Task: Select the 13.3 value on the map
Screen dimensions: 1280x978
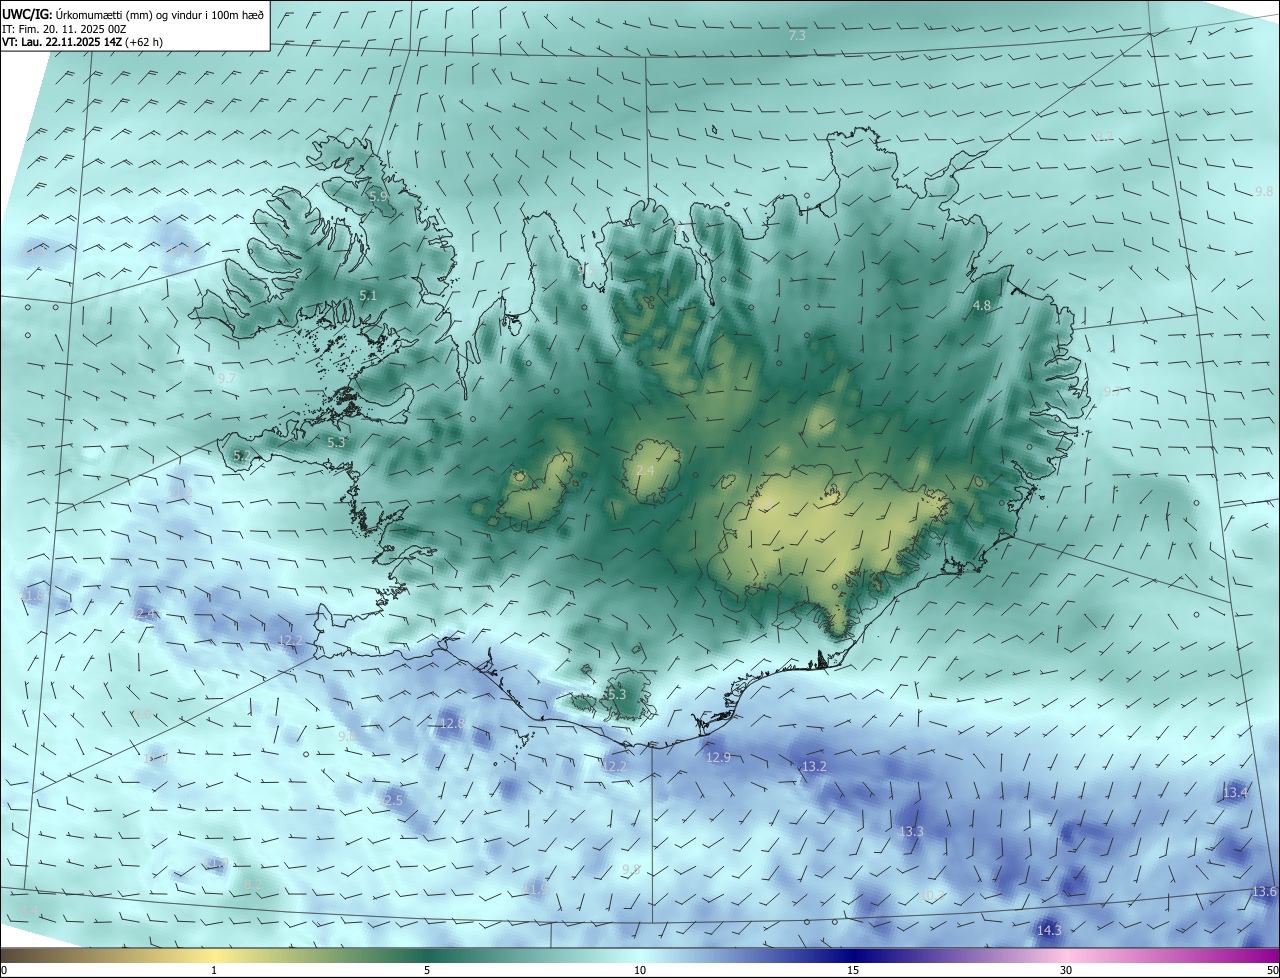Action: (x=911, y=831)
